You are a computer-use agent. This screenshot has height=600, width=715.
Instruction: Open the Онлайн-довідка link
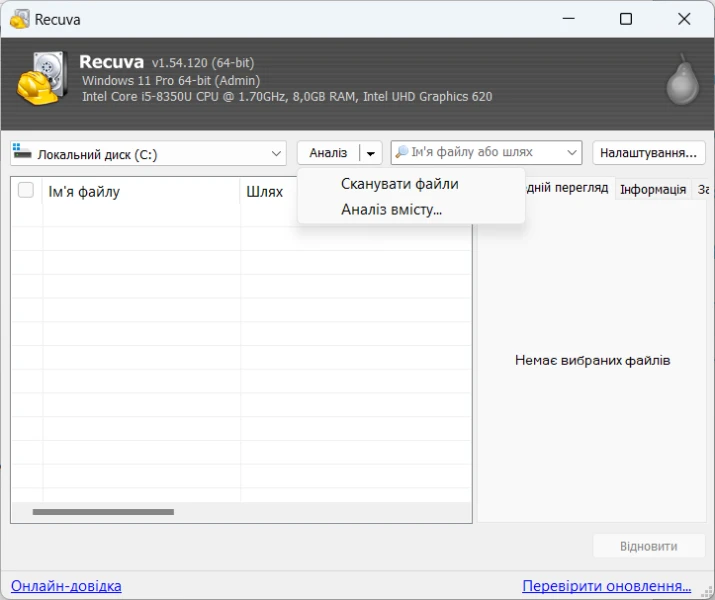point(66,586)
